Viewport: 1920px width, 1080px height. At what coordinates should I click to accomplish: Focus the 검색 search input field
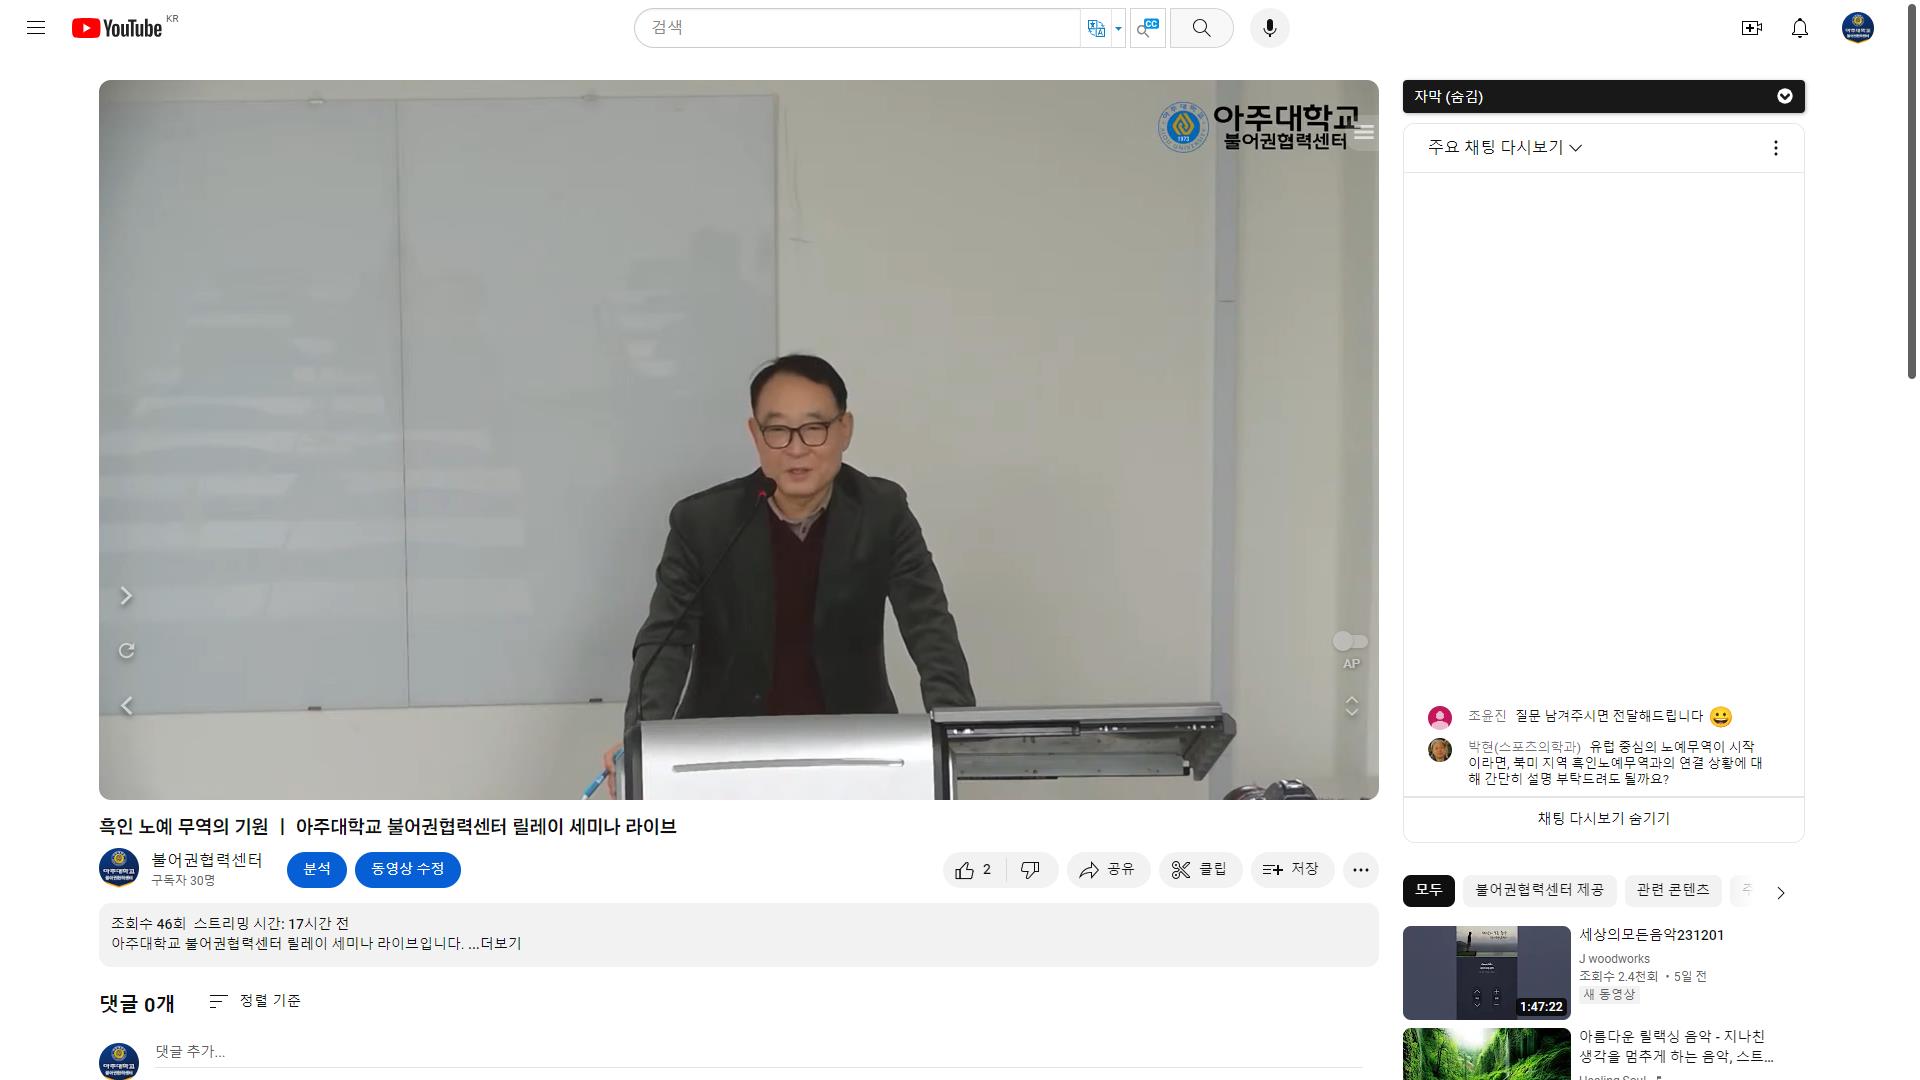(858, 28)
